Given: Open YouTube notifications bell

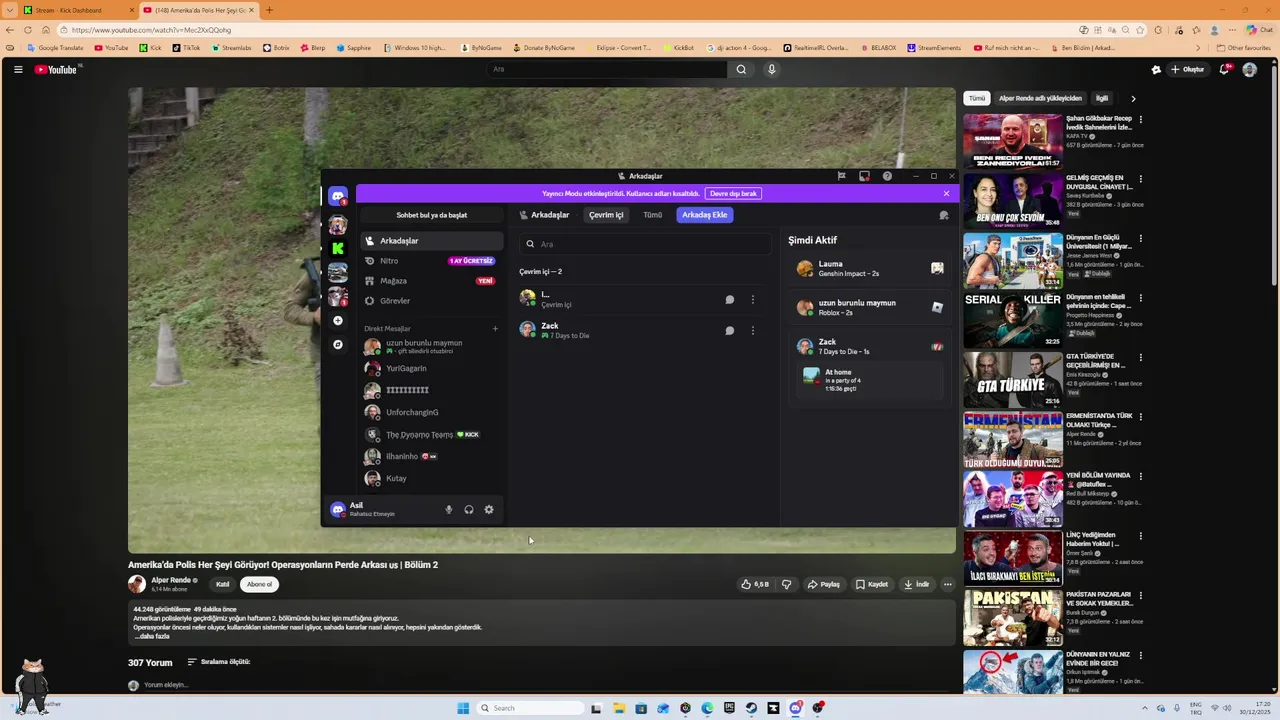Looking at the screenshot, I should (1224, 70).
